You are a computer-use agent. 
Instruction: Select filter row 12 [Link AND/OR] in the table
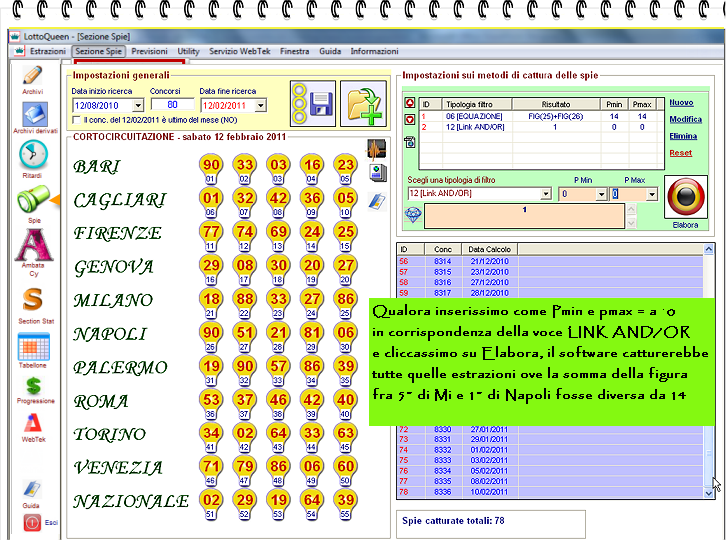pyautogui.click(x=541, y=127)
